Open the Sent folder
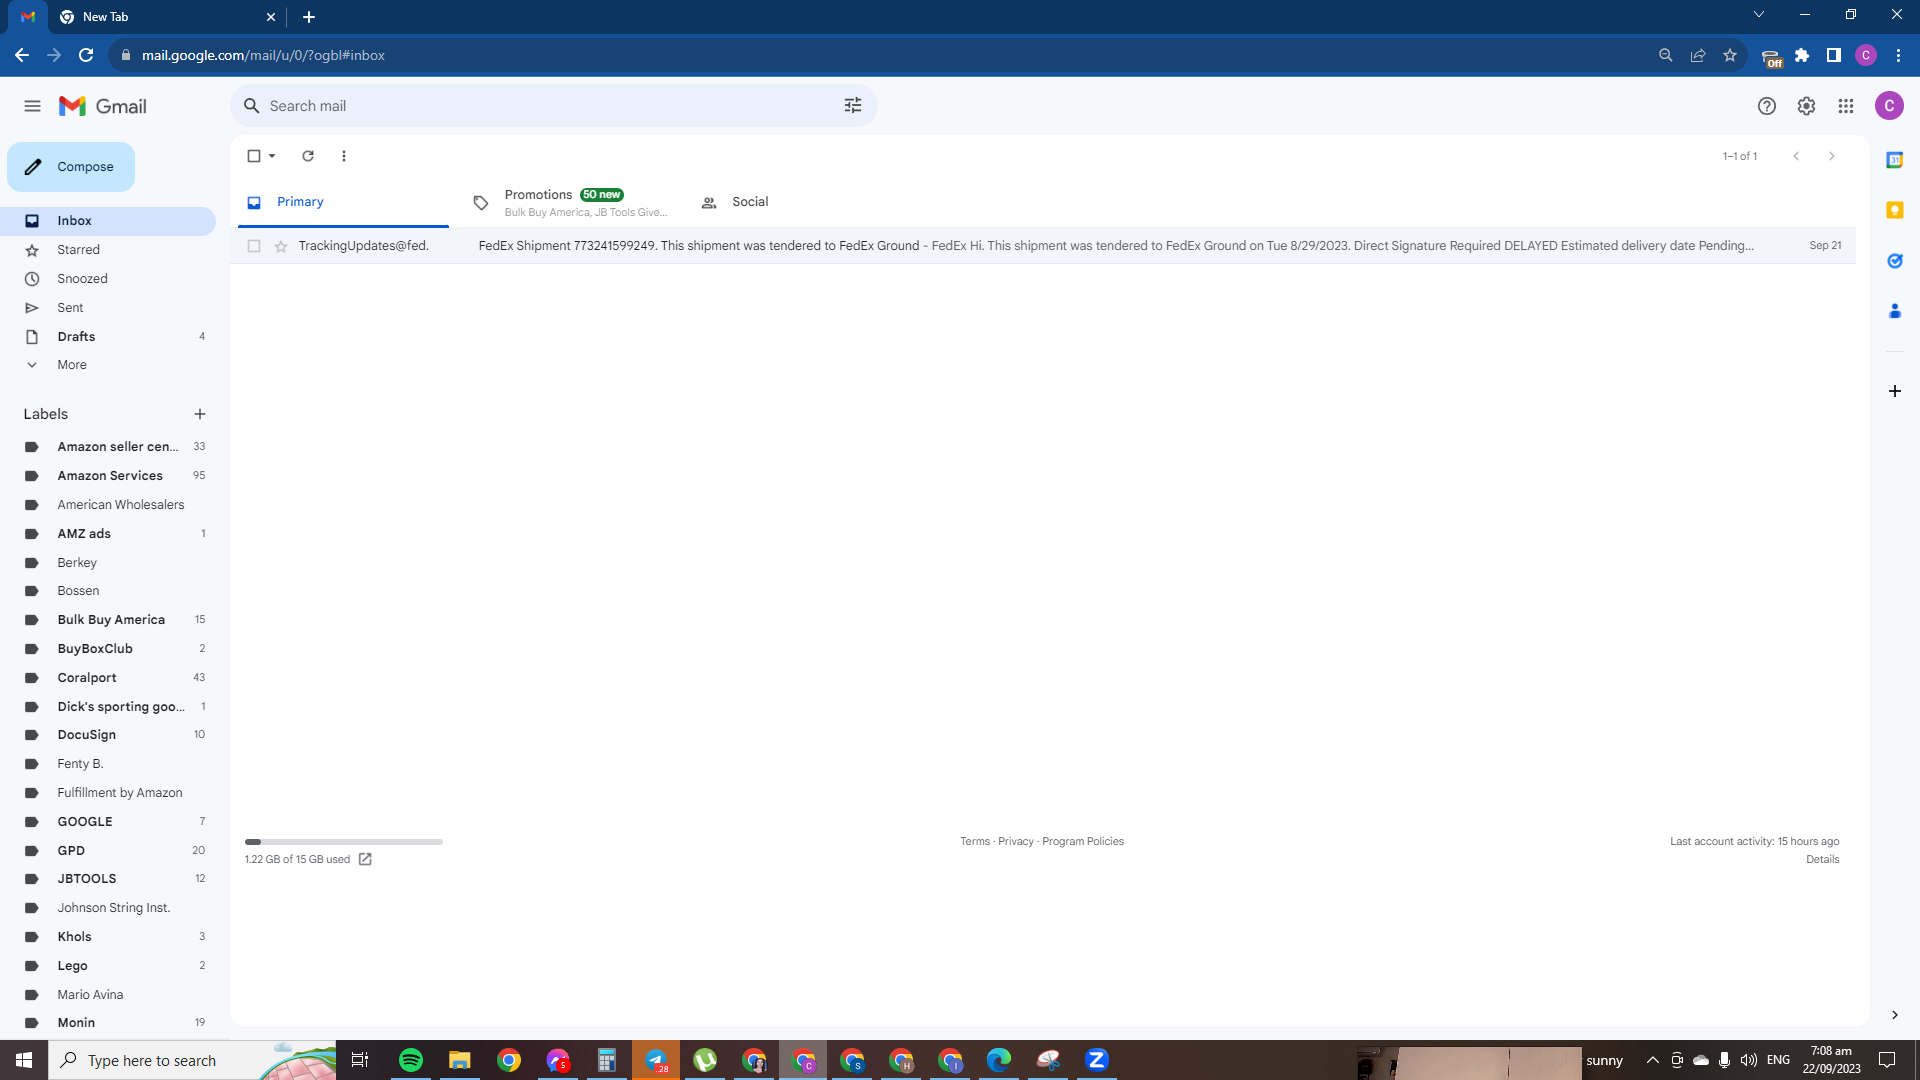The width and height of the screenshot is (1920, 1080). tap(108, 308)
